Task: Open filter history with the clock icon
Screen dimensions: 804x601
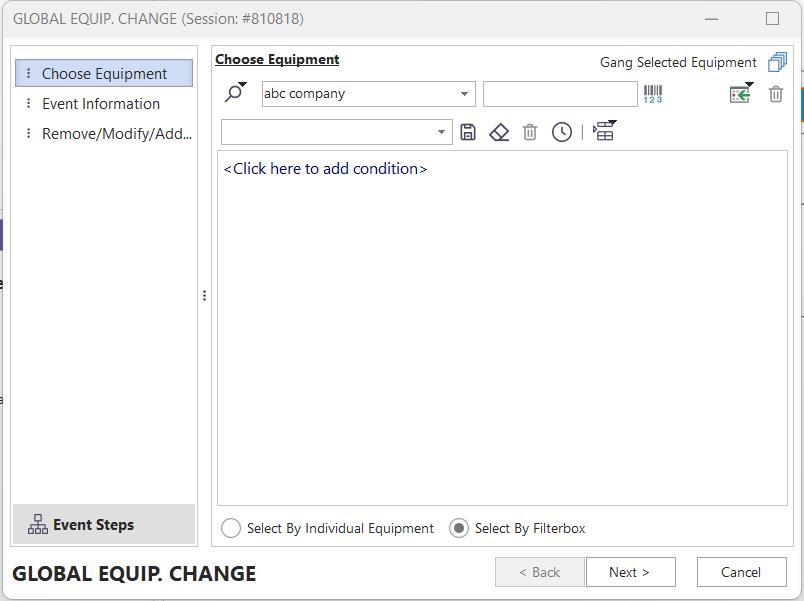Action: tap(562, 132)
